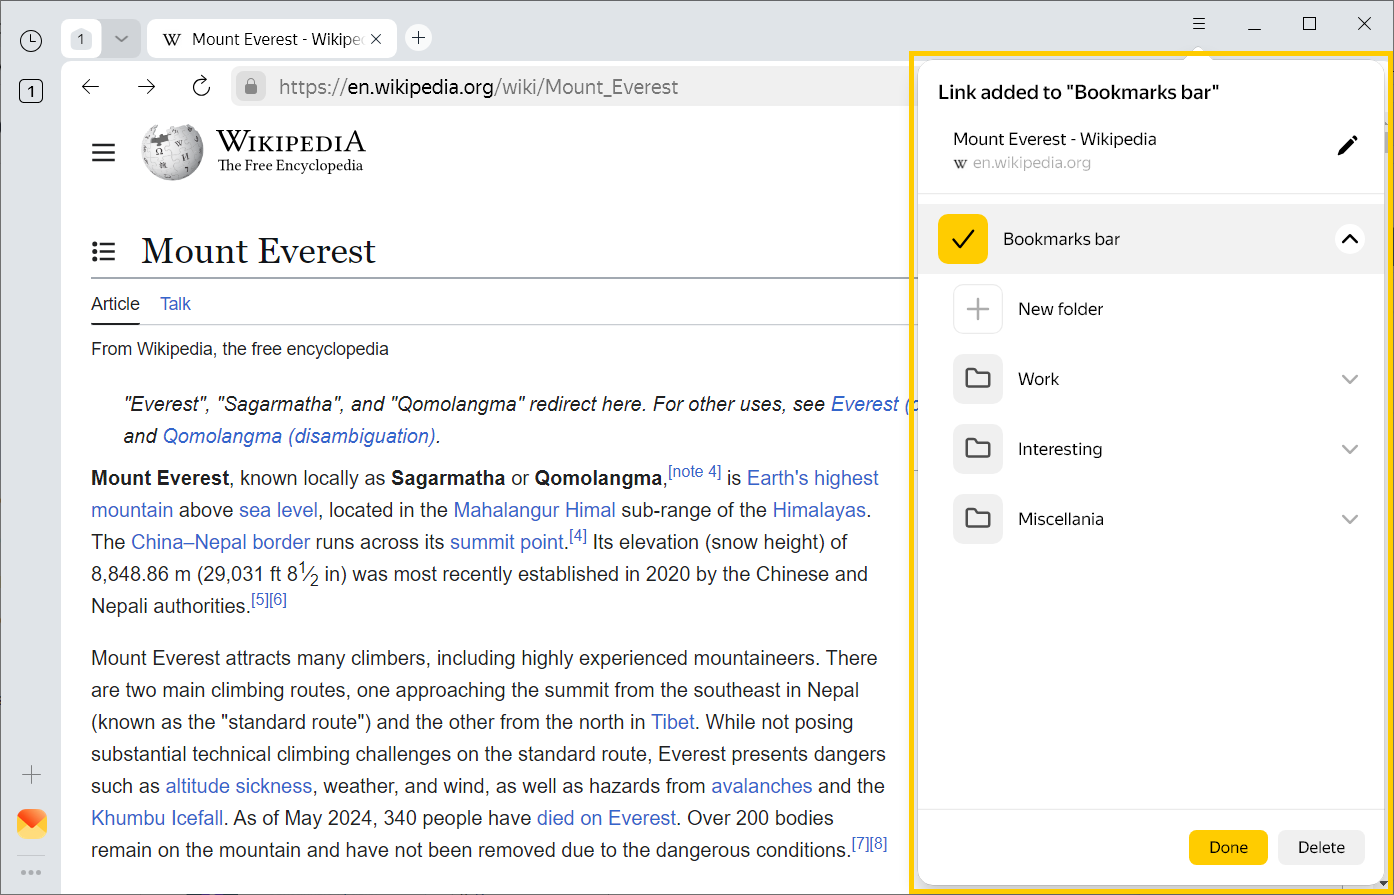The height and width of the screenshot is (895, 1394).
Task: Open the history clock icon in sidebar
Action: 31,40
